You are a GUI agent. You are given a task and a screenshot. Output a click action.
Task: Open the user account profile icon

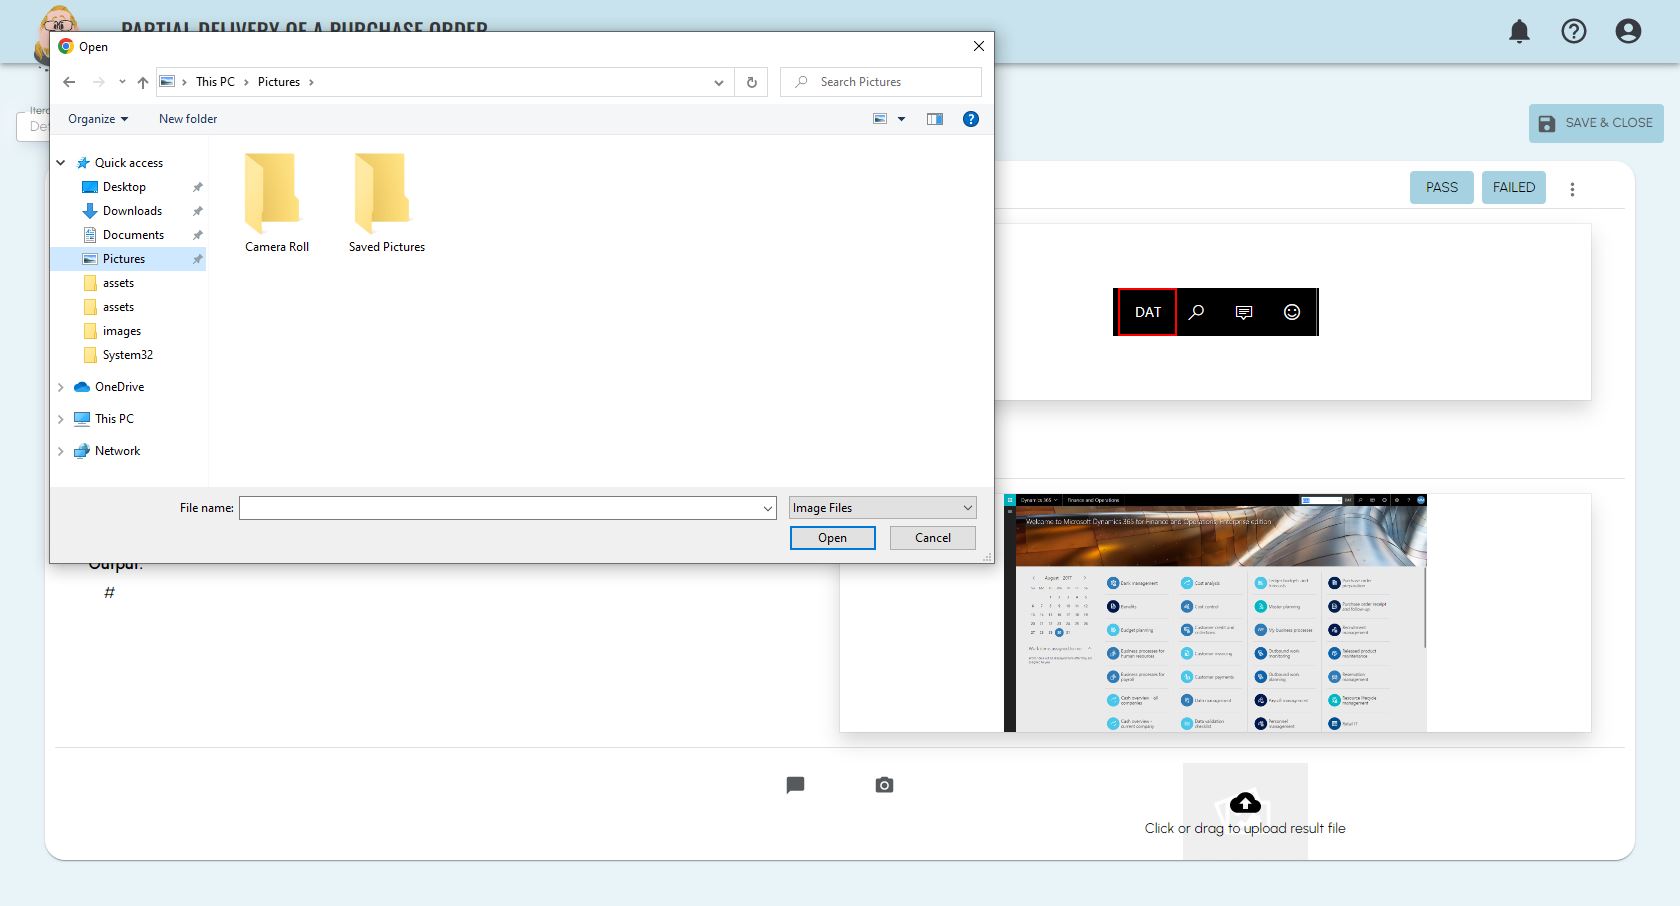(1627, 32)
